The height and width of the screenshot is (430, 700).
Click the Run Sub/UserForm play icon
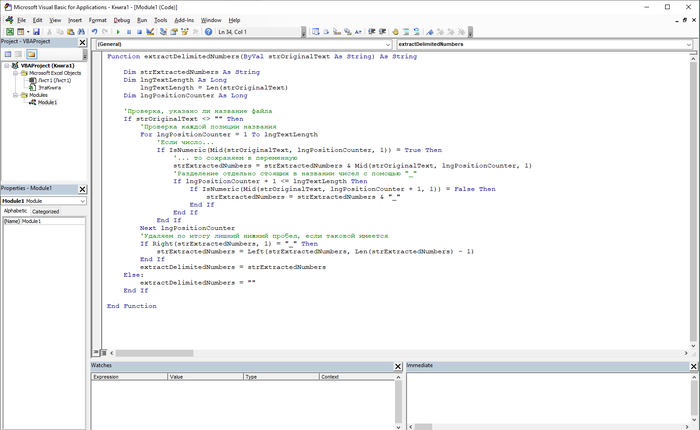coord(117,32)
